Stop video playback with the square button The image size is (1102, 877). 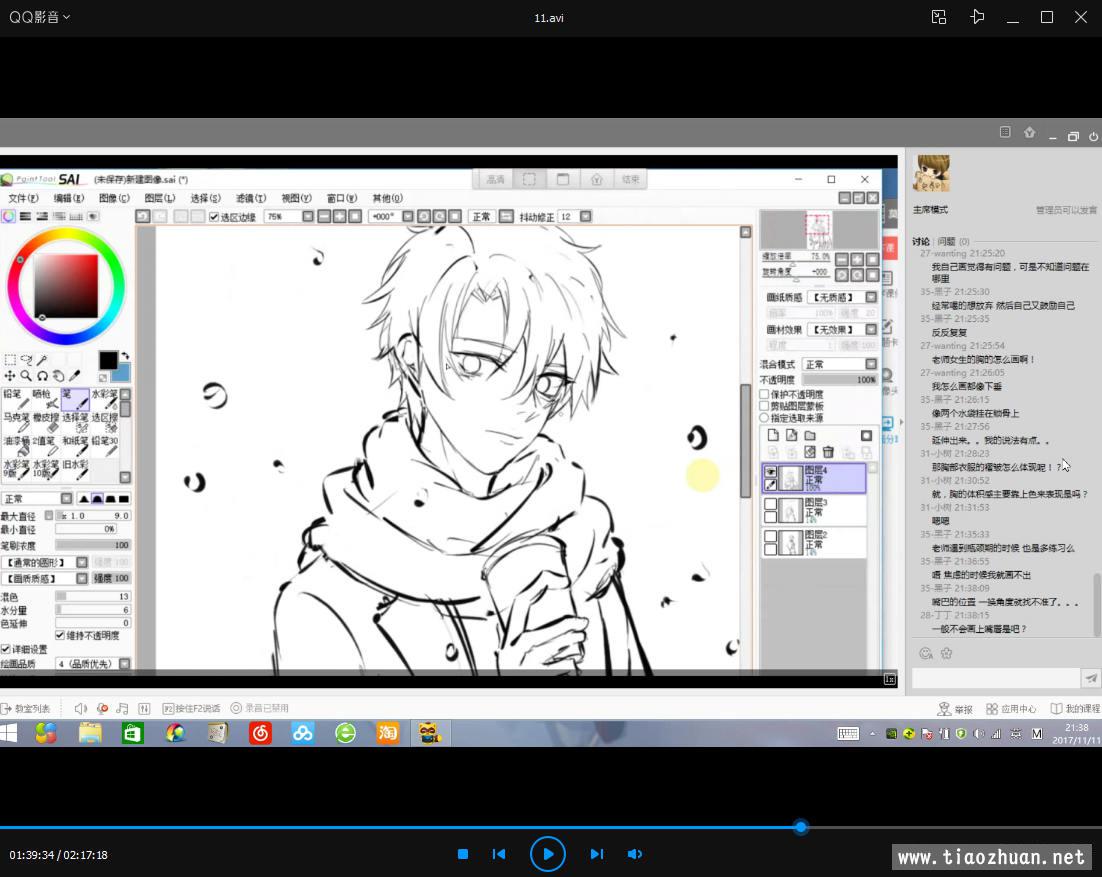pyautogui.click(x=463, y=854)
